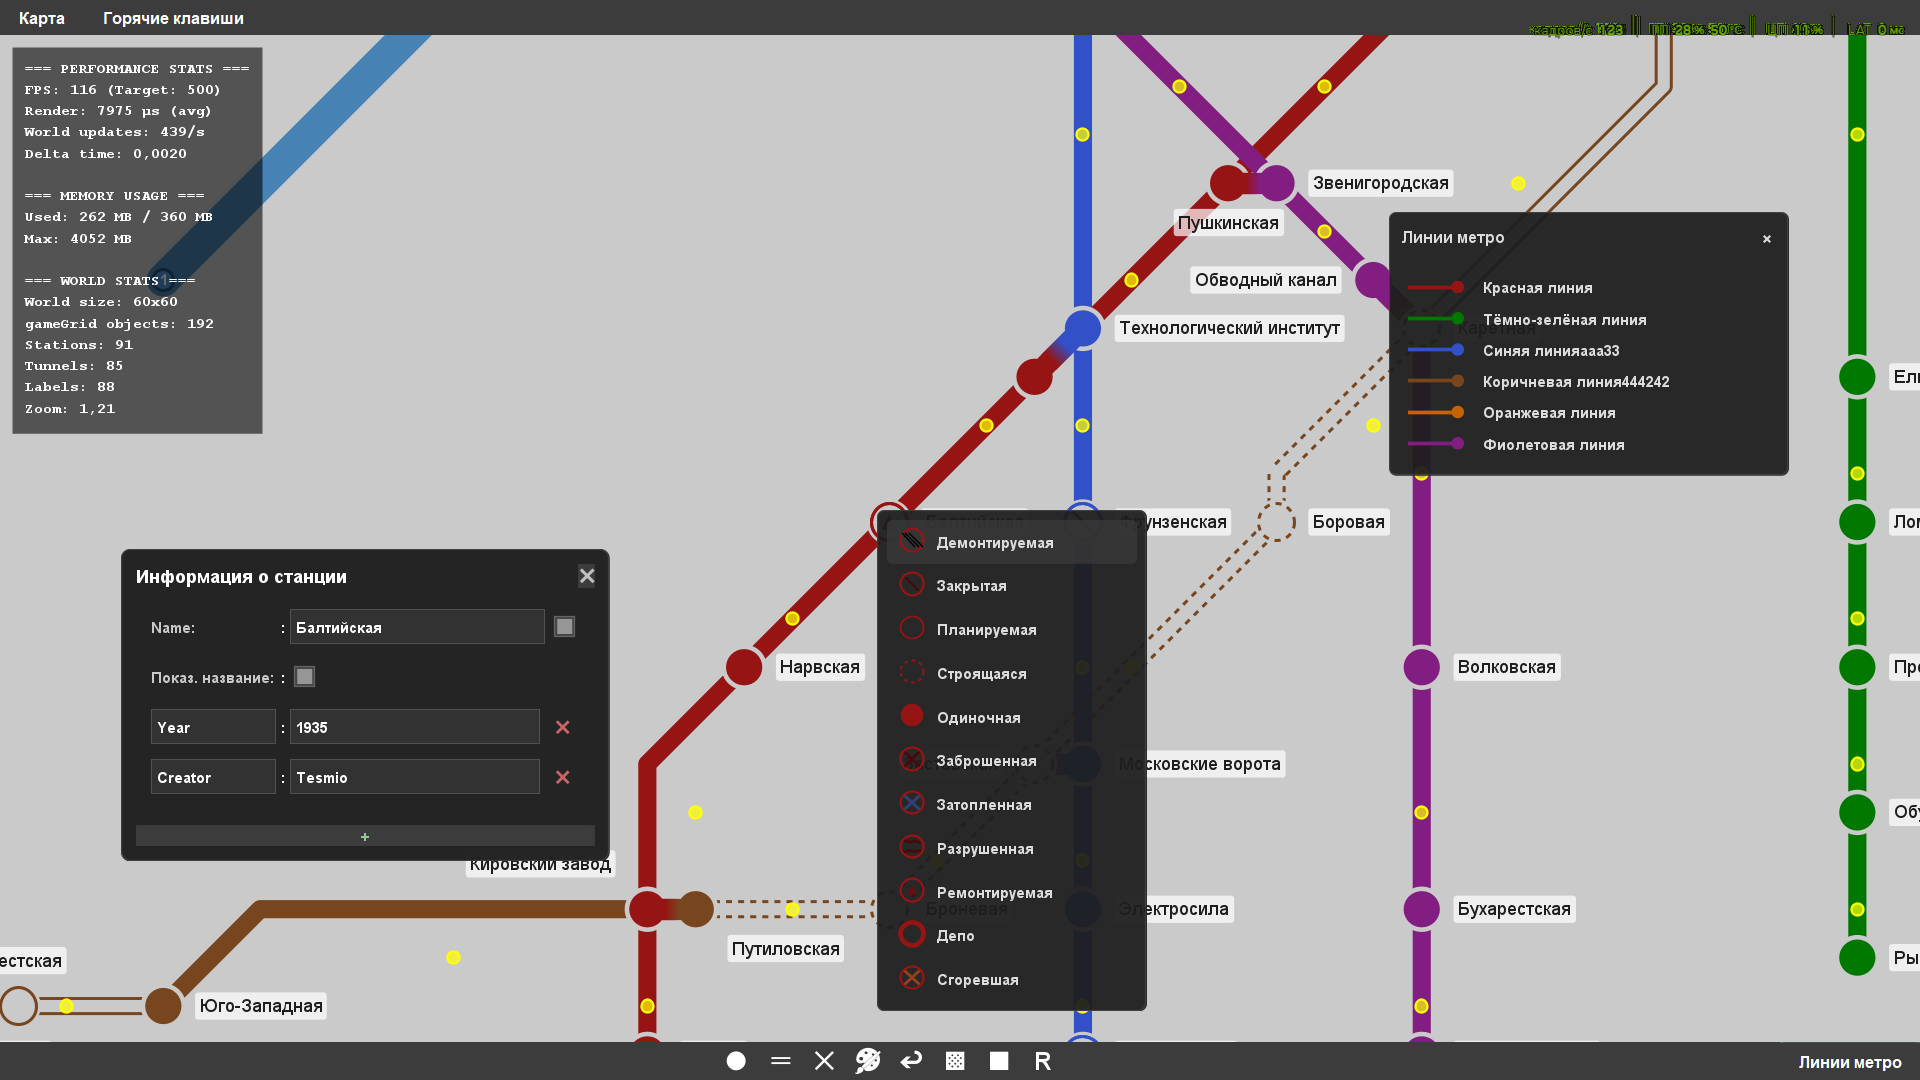
Task: Click the Линии метро button at bottom right
Action: tap(1849, 1062)
